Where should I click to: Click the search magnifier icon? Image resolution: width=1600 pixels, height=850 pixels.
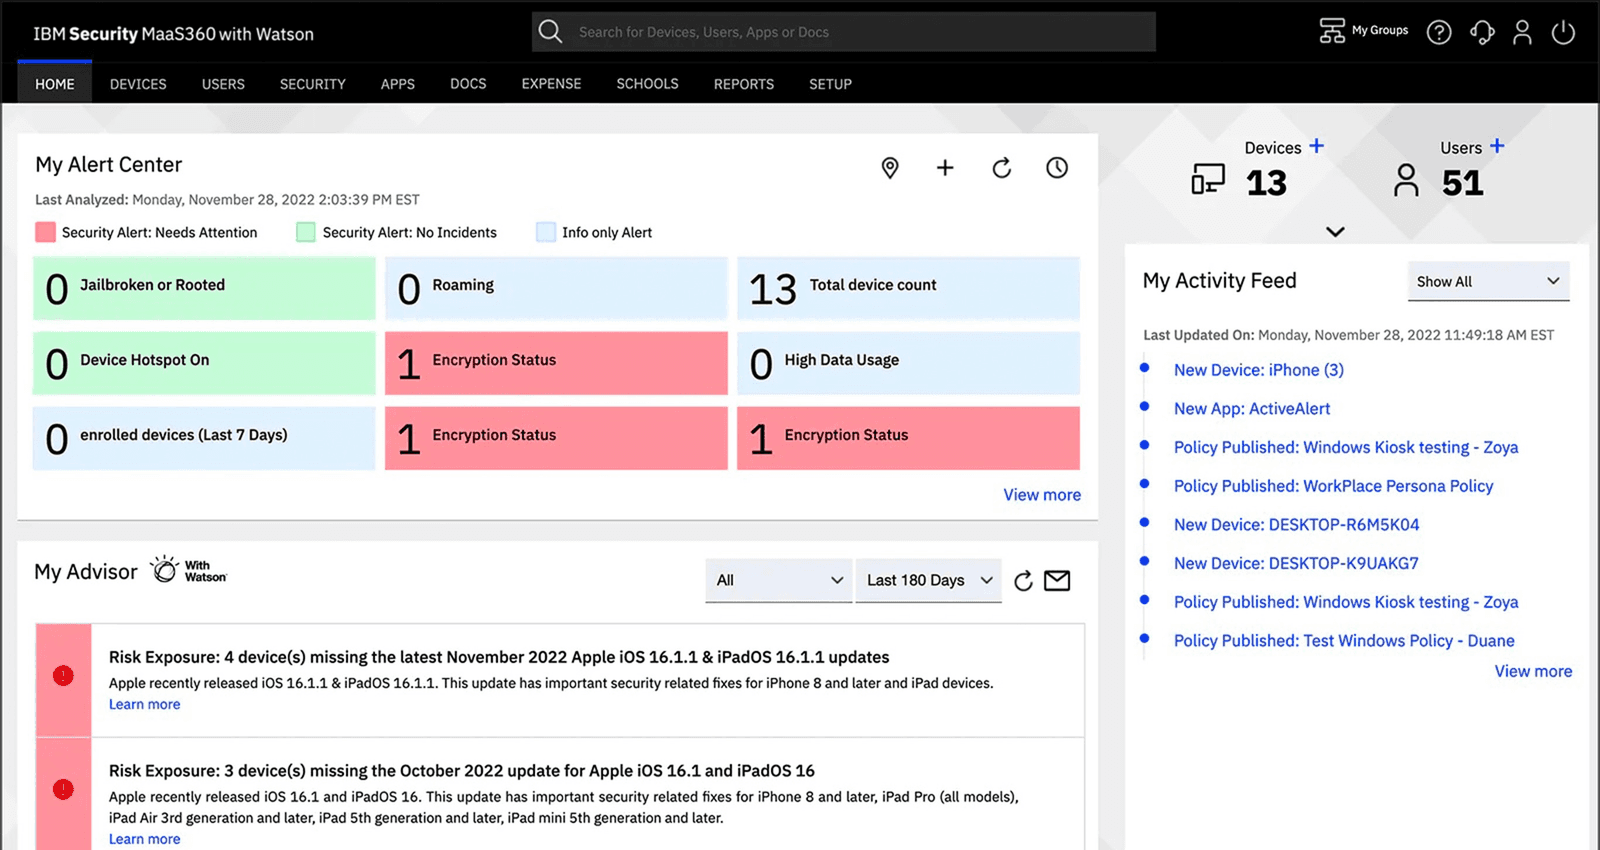tap(550, 31)
